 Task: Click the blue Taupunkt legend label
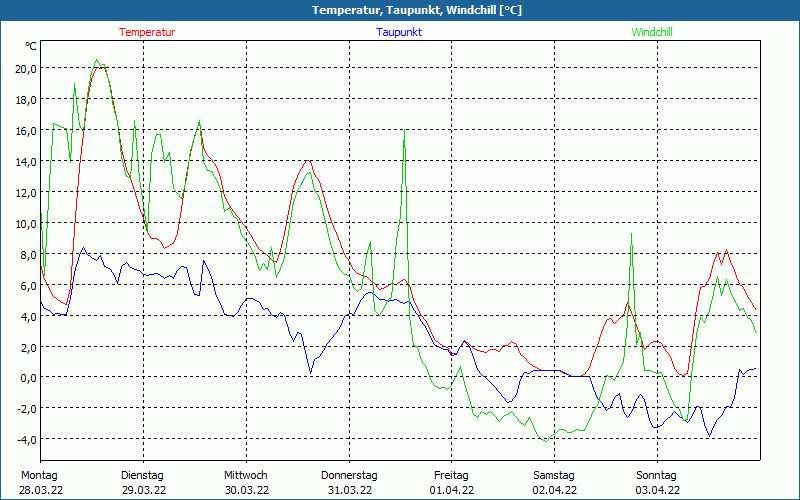point(399,32)
